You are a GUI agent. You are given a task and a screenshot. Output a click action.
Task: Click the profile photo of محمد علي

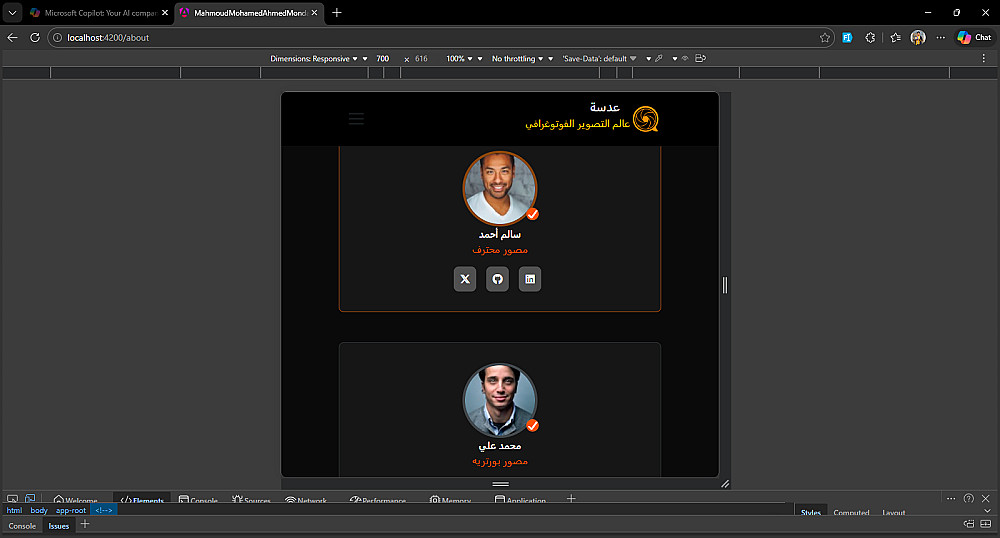click(500, 400)
